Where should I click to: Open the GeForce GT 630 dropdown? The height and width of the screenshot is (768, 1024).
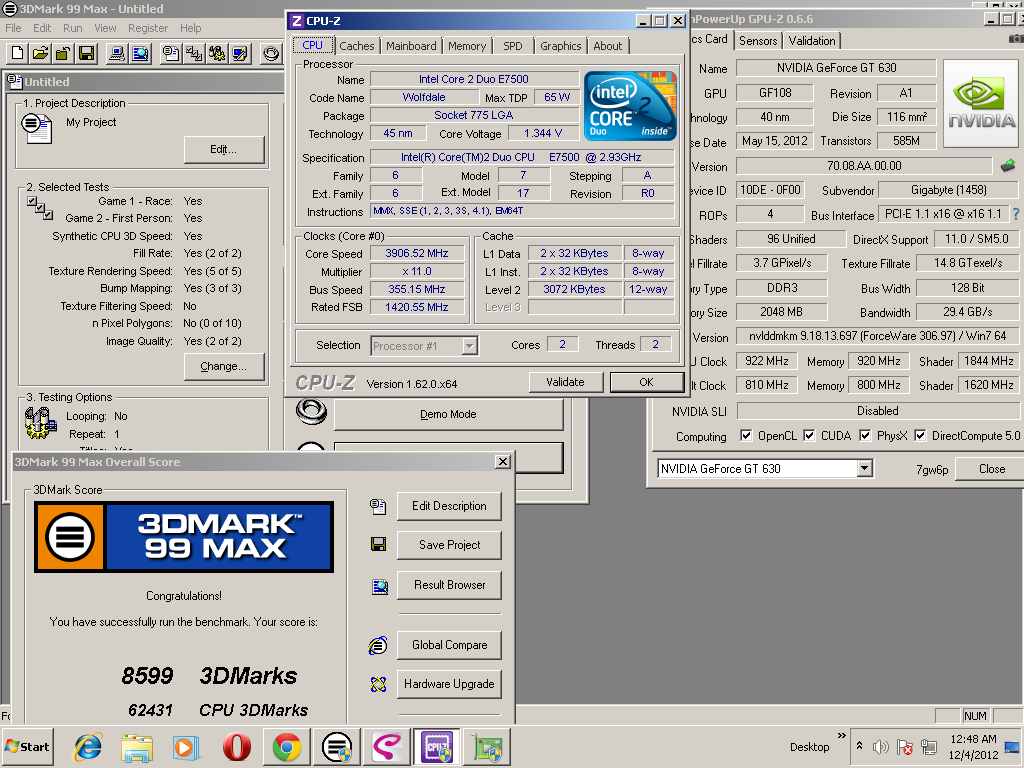[864, 468]
